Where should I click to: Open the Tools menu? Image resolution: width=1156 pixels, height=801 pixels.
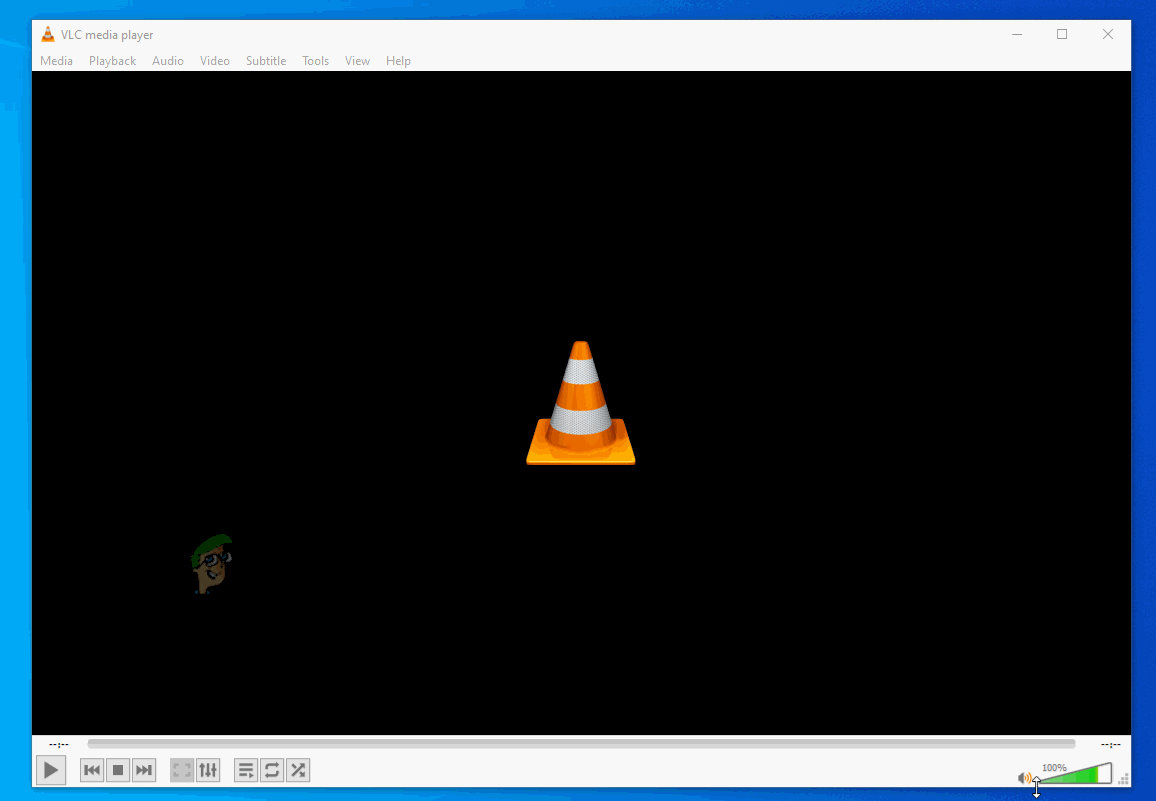316,60
